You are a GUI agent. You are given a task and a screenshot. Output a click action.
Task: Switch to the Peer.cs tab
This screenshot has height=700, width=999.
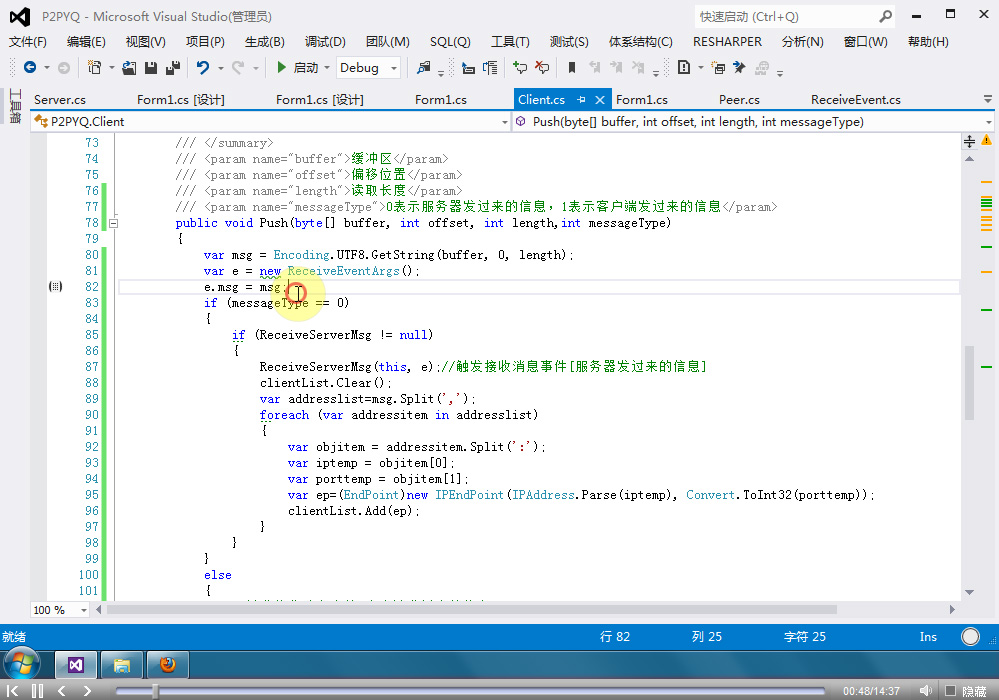point(739,100)
